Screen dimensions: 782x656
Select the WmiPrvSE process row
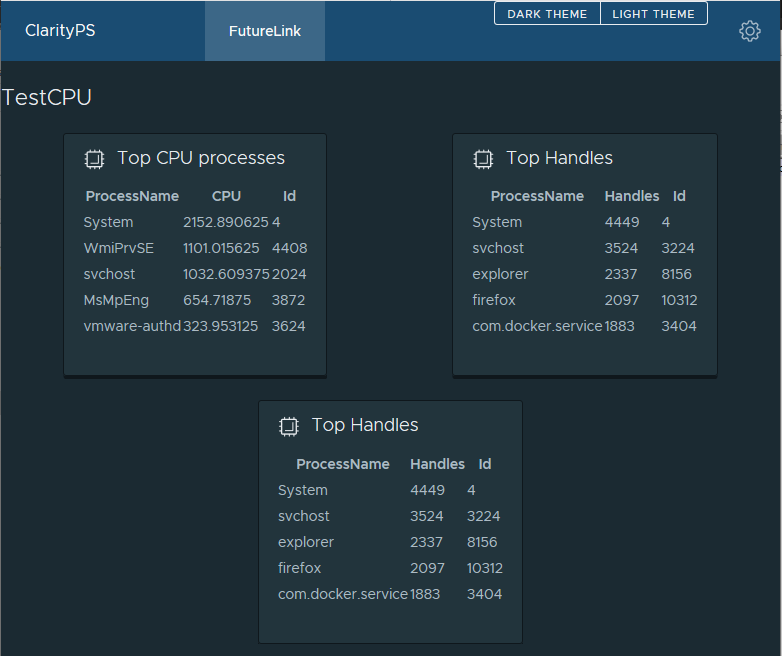[119, 248]
